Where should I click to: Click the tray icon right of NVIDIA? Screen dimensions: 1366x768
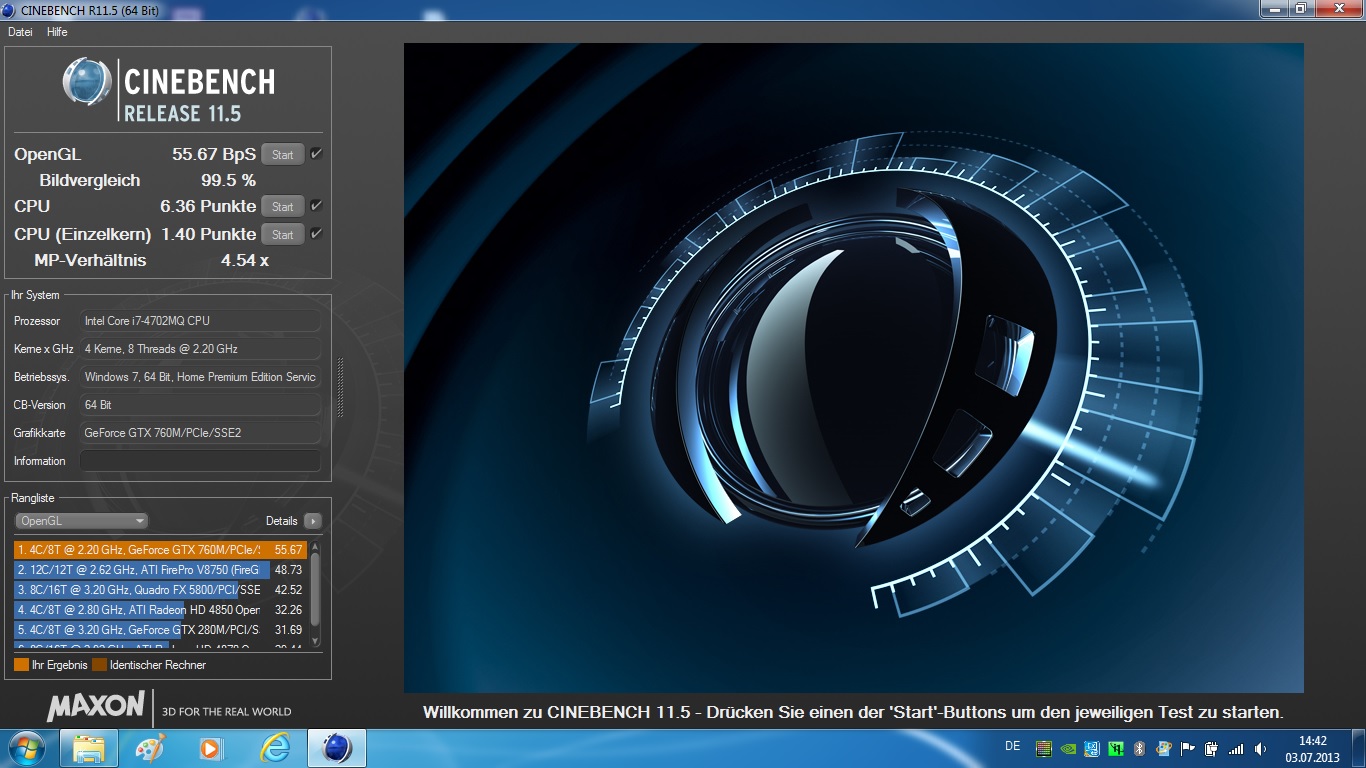[1092, 748]
